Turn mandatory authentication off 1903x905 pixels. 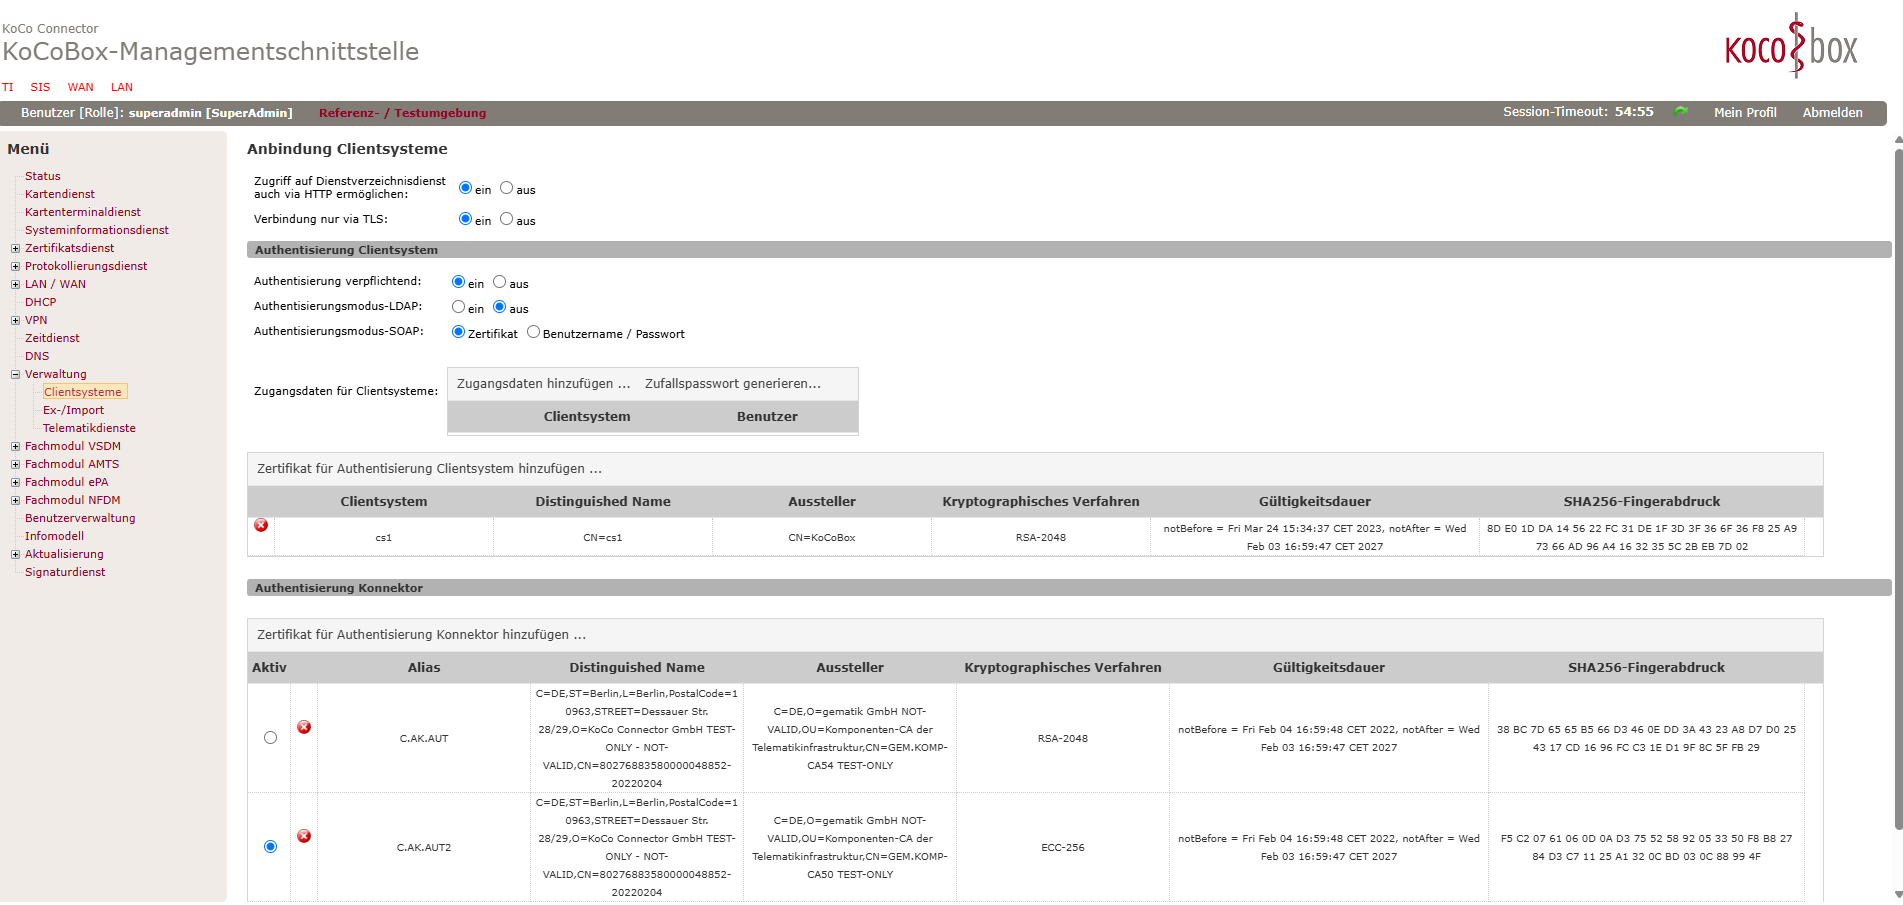click(x=499, y=282)
